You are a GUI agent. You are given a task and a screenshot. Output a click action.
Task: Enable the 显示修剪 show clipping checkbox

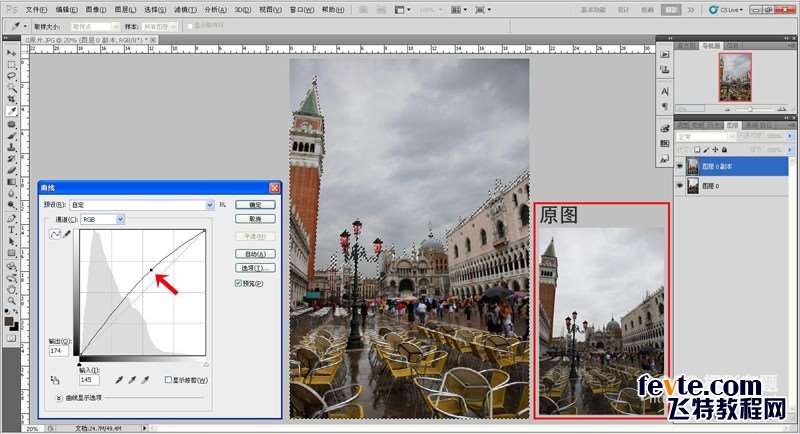[x=168, y=380]
